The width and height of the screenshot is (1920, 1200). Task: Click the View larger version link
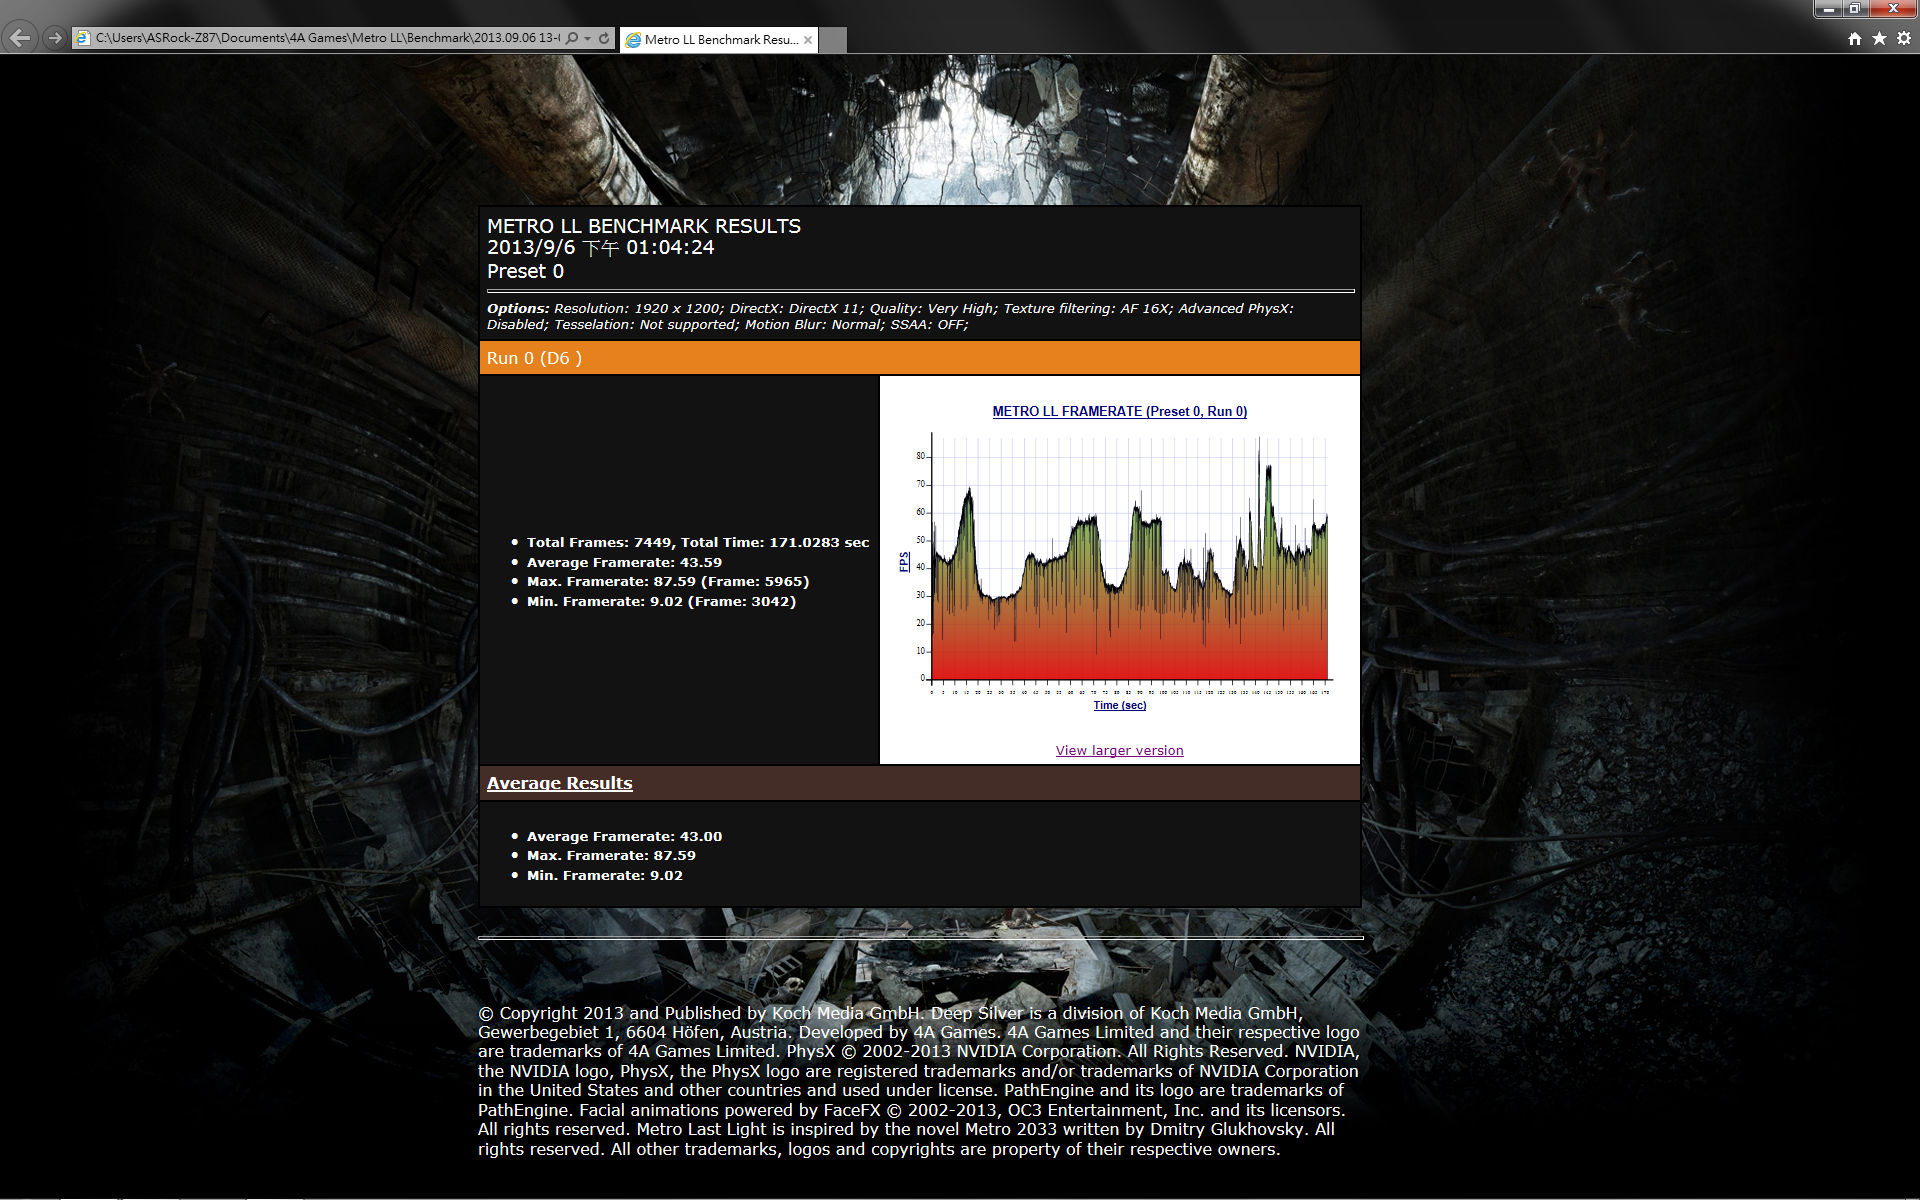1119,750
